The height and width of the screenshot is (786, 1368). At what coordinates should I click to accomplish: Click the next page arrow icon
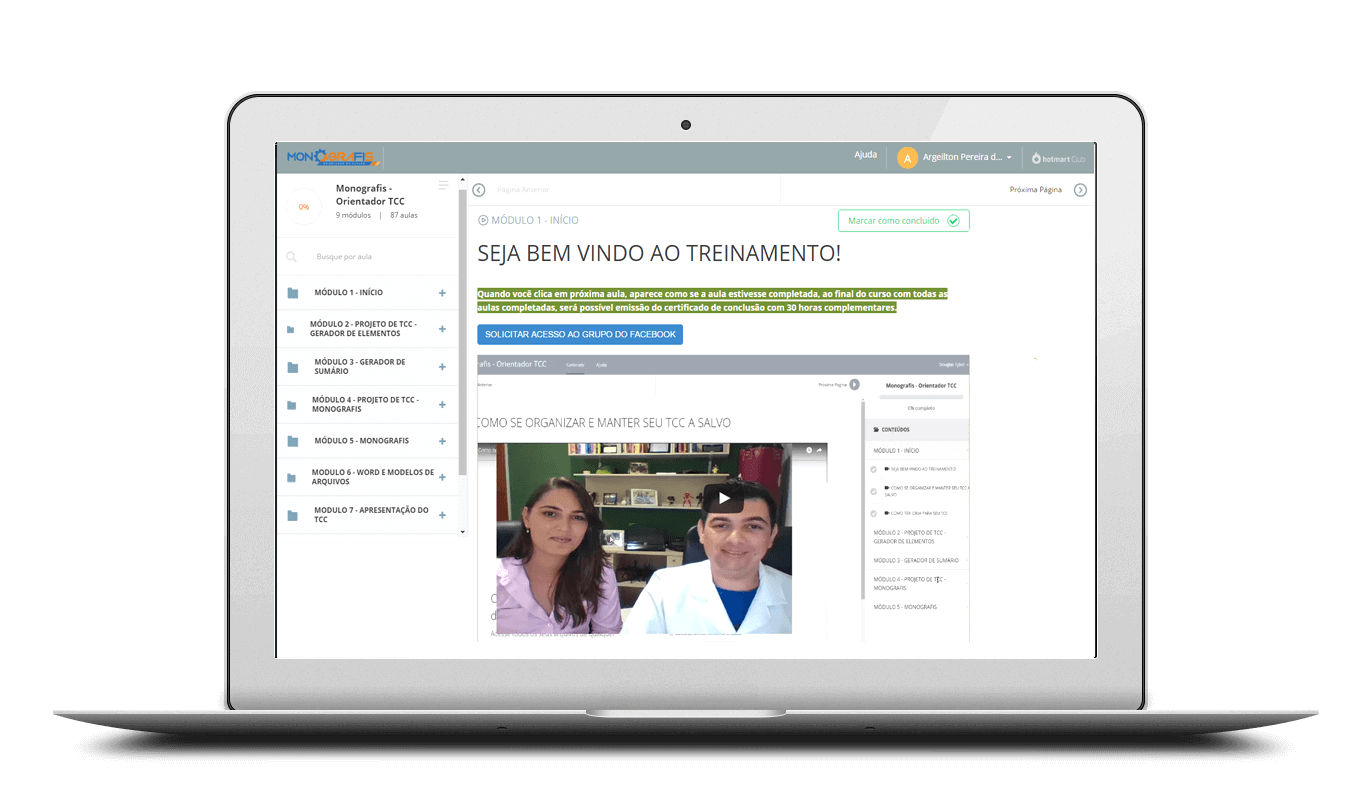(x=1080, y=190)
